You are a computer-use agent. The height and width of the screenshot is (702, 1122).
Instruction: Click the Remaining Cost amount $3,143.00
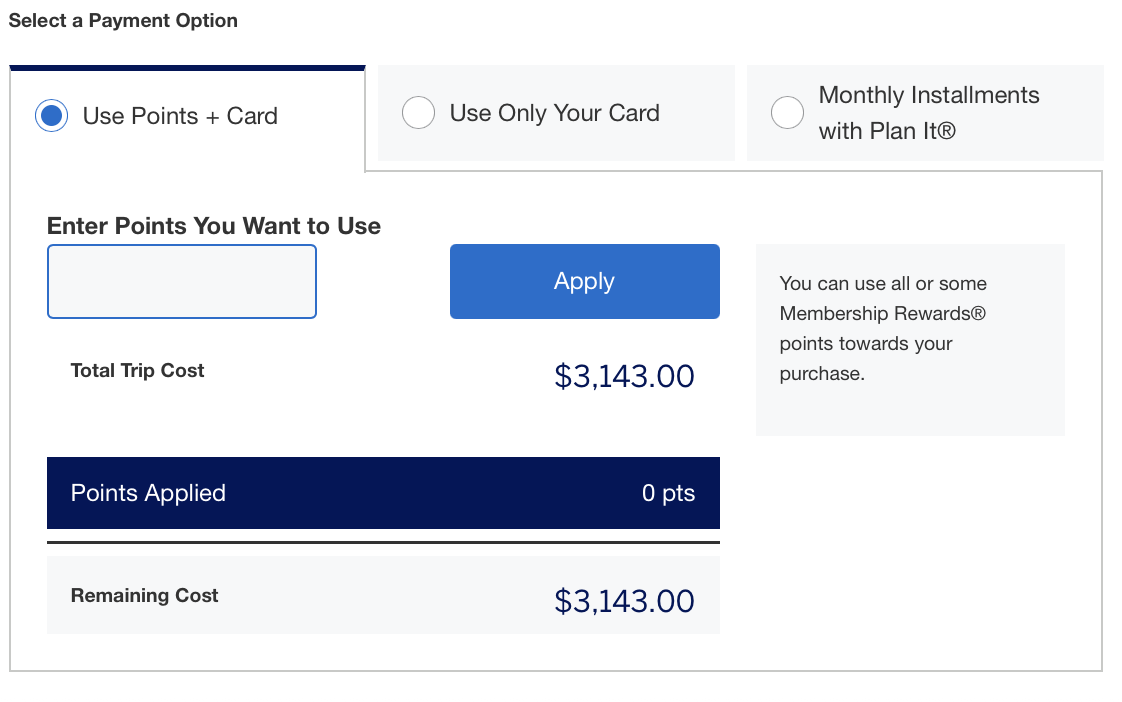[624, 600]
